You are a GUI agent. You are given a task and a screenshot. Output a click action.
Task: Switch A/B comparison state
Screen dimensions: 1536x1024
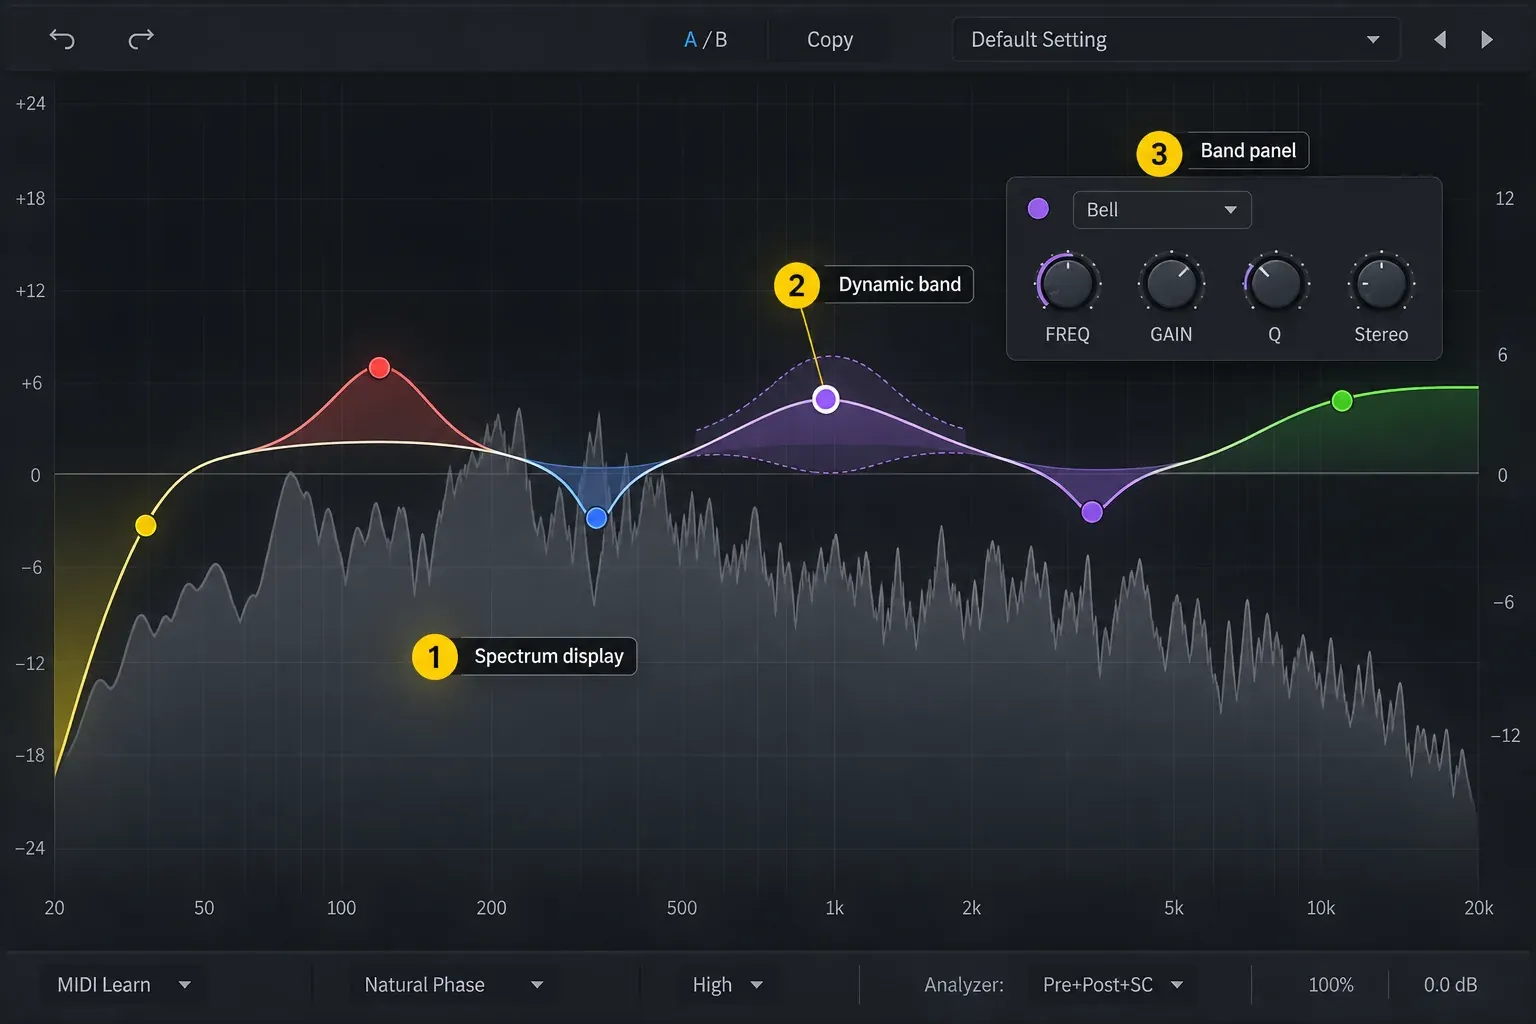[x=705, y=40]
